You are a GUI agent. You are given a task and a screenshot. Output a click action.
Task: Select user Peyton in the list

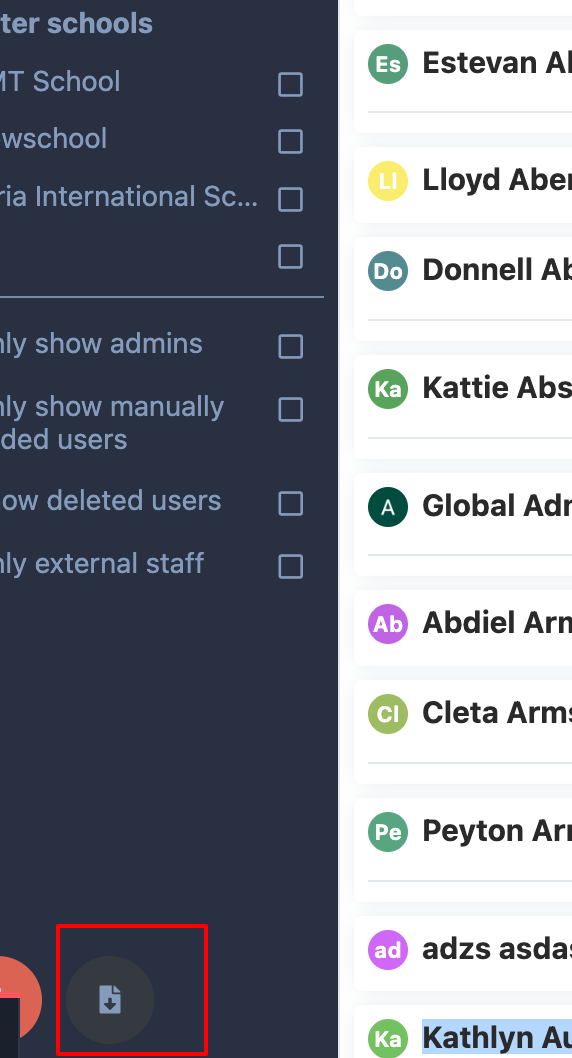497,830
